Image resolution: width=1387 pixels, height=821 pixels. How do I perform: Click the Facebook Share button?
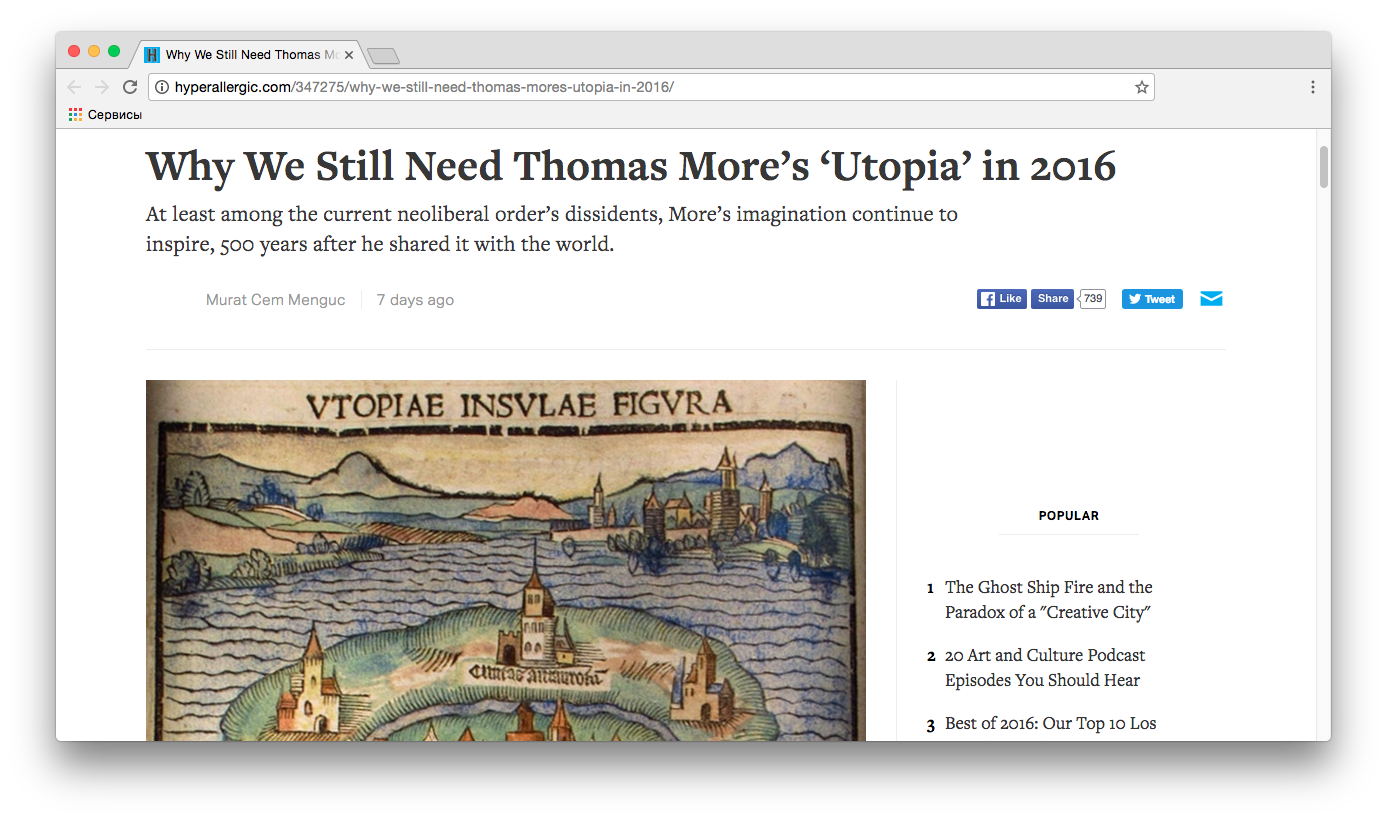click(x=1053, y=299)
